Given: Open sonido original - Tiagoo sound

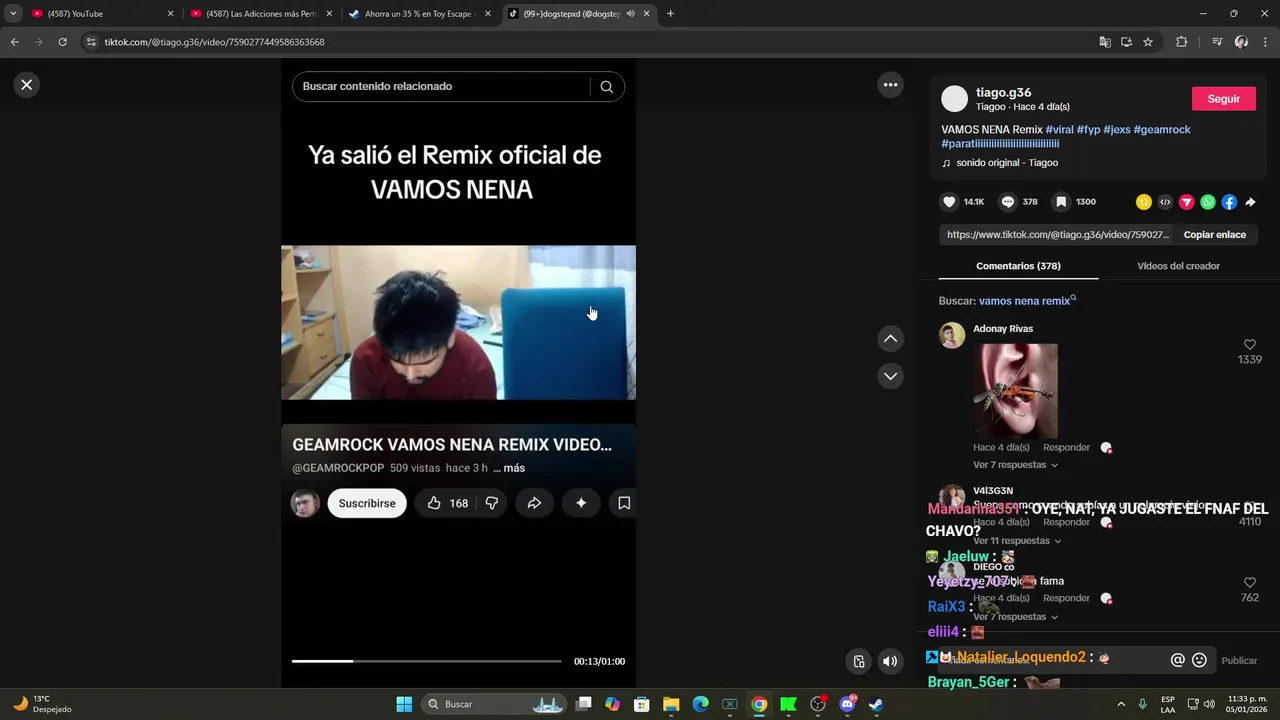Looking at the screenshot, I should (1007, 163).
